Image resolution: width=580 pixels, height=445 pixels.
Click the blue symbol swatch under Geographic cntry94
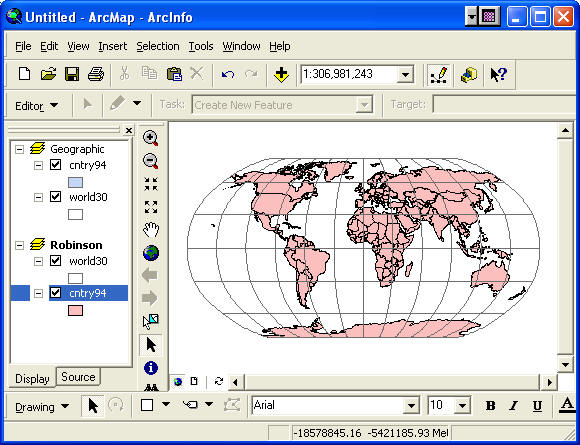click(75, 182)
